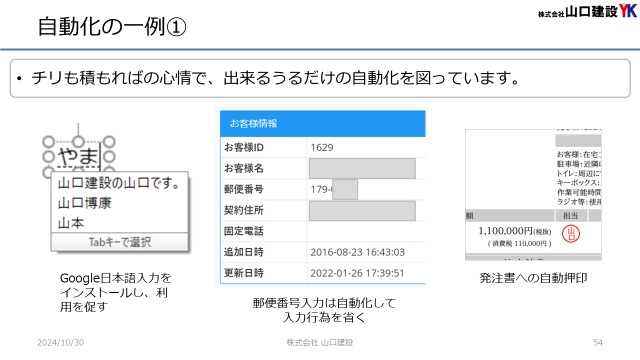This screenshot has height=360, width=640.
Task: Click the amount '1,100,000円'
Action: 505,231
